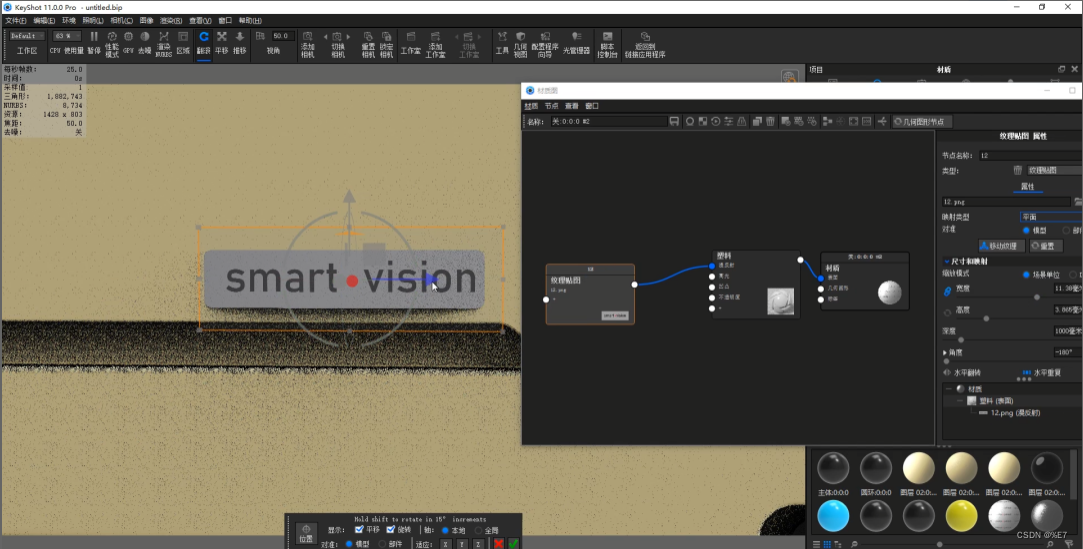Viewport: 1083px width, 549px height.
Task: Click 返回到链接应用程序 icon
Action: 645,37
